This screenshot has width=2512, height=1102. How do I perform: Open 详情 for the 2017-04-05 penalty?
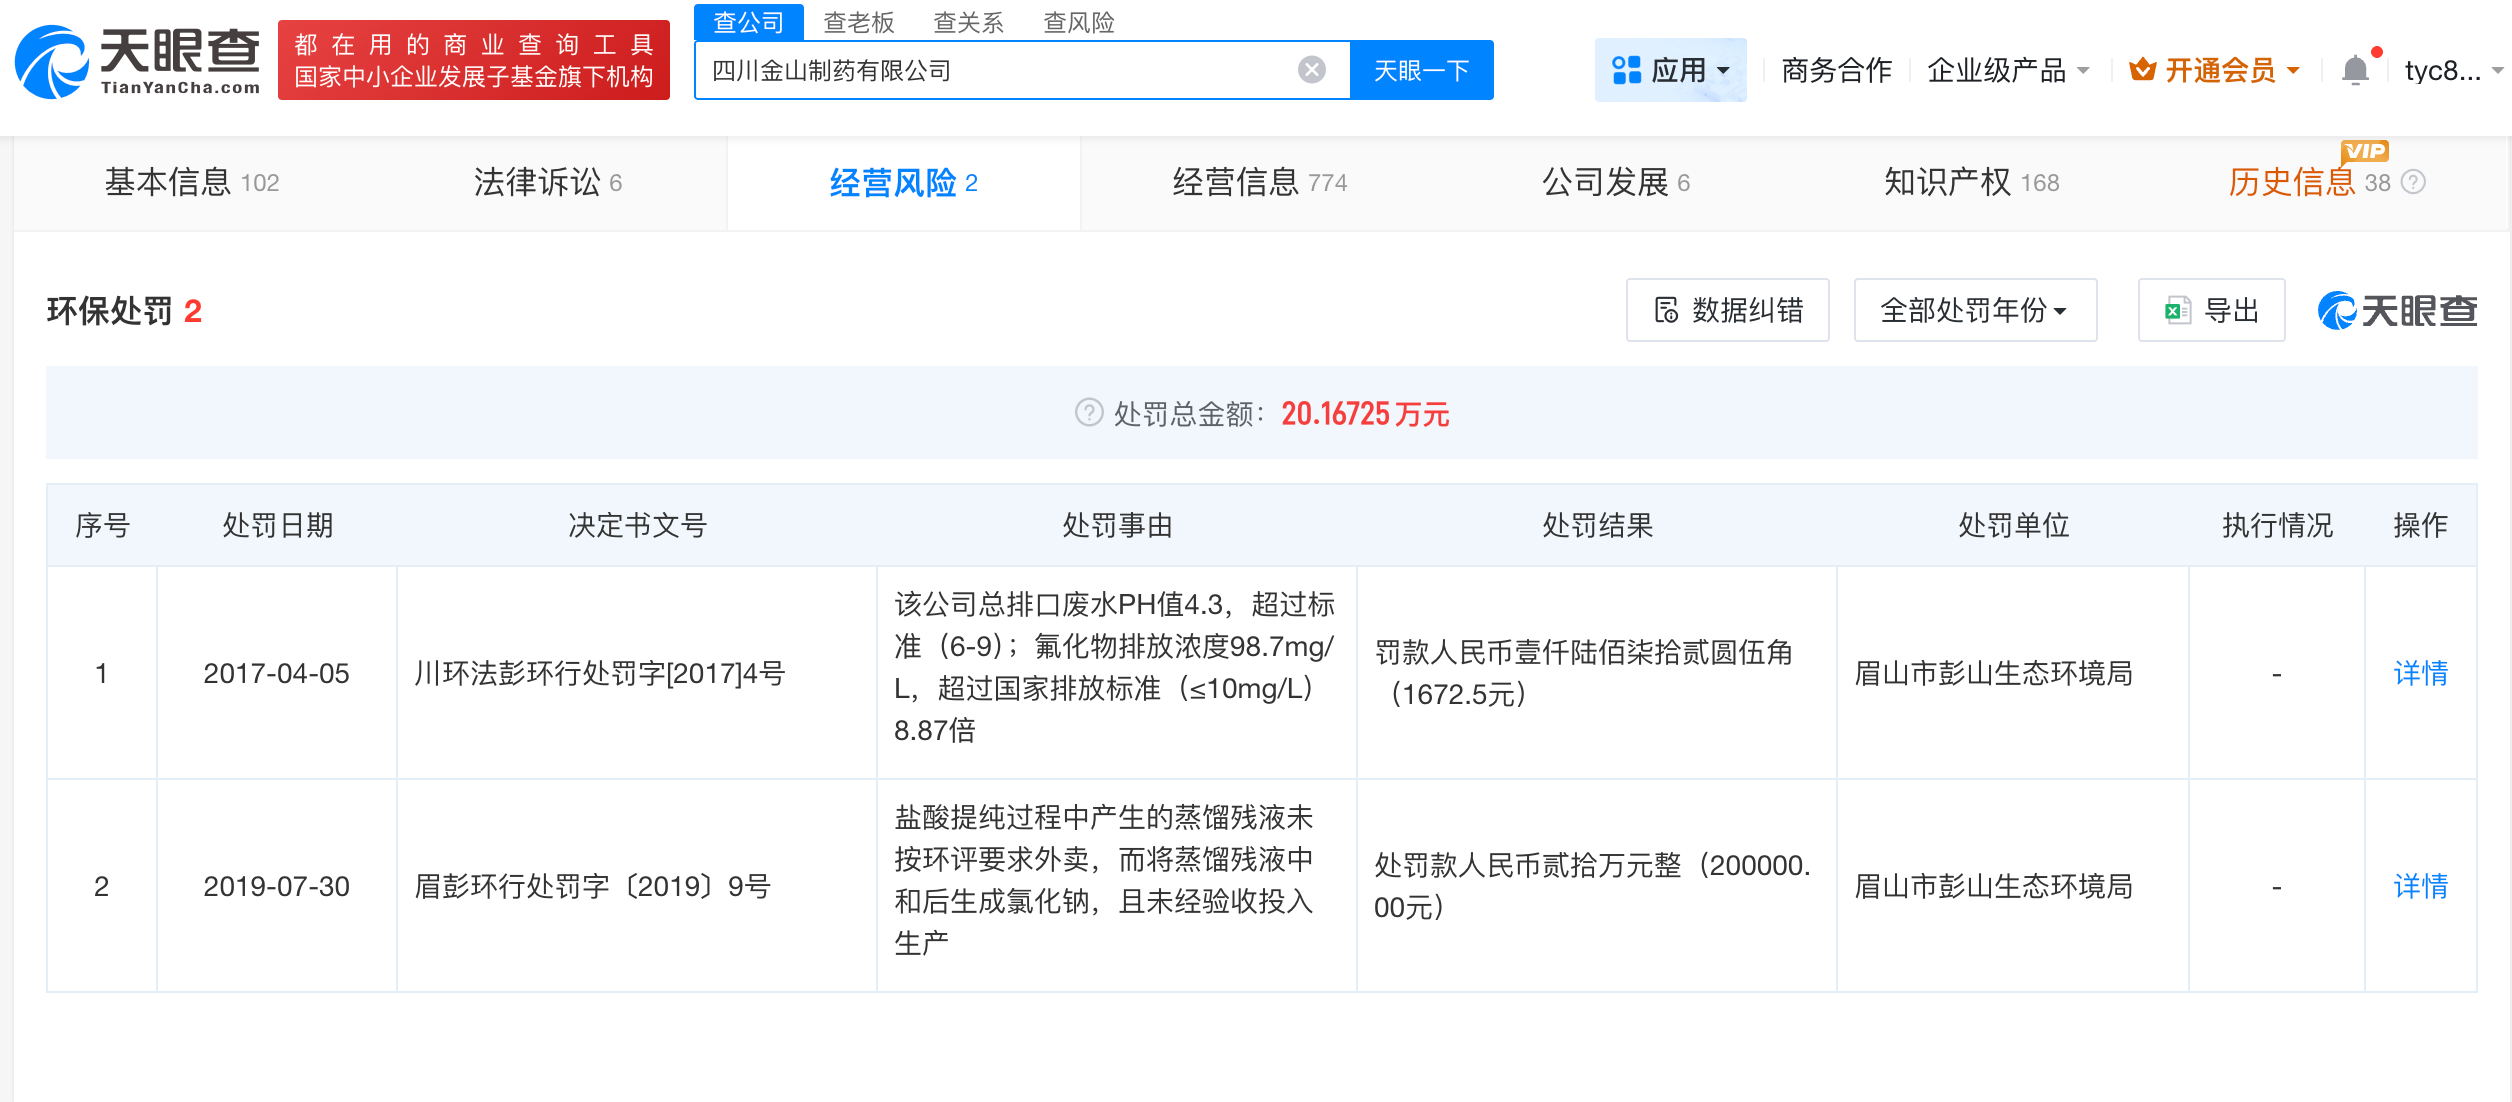pyautogui.click(x=2420, y=673)
